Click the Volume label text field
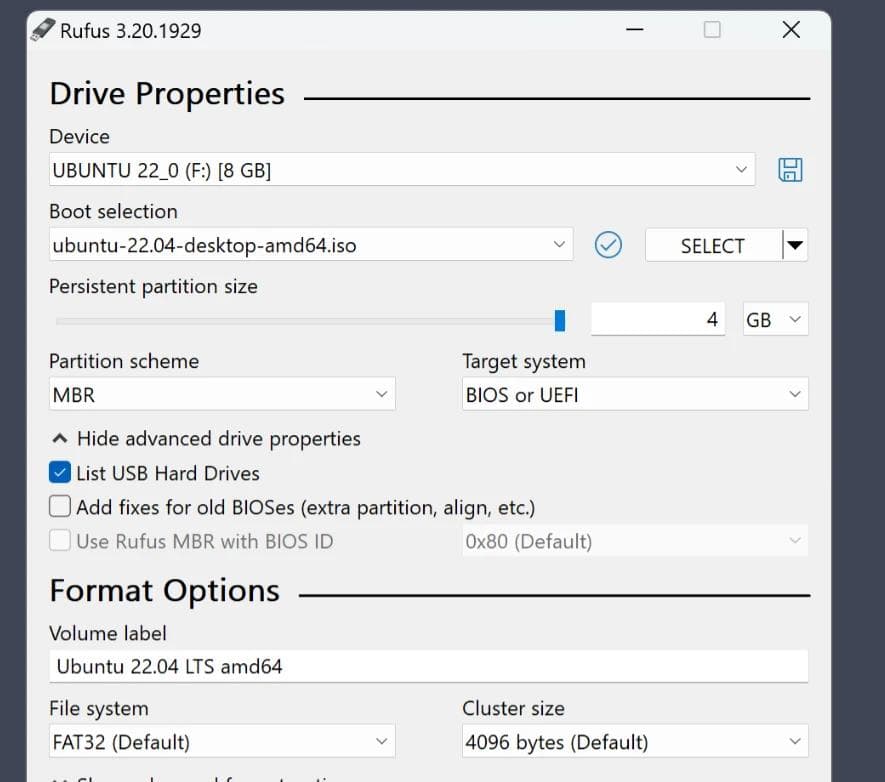 [x=428, y=666]
